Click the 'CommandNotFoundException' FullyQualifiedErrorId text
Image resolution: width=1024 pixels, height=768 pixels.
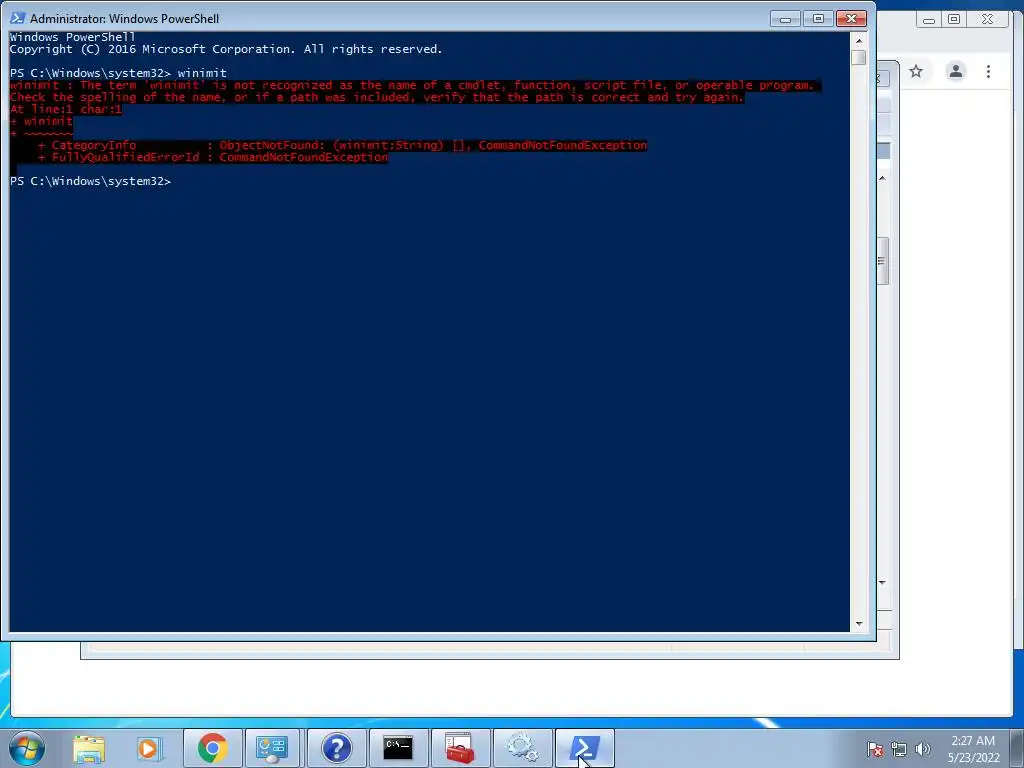[304, 157]
